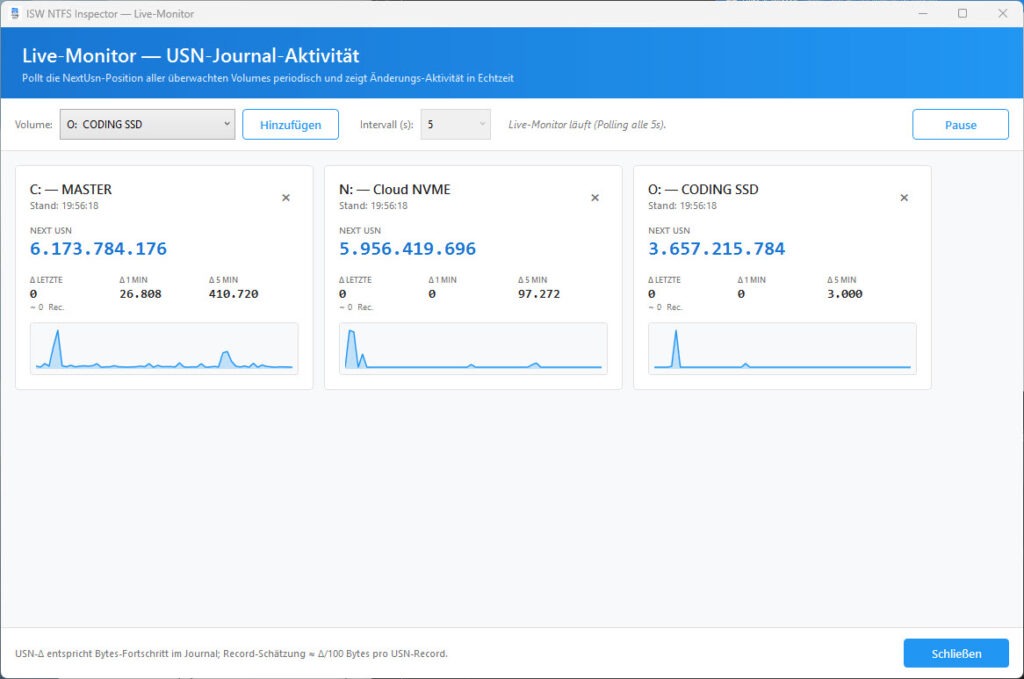Click the status text Live-Monitor läuft
The image size is (1024, 679).
click(587, 125)
